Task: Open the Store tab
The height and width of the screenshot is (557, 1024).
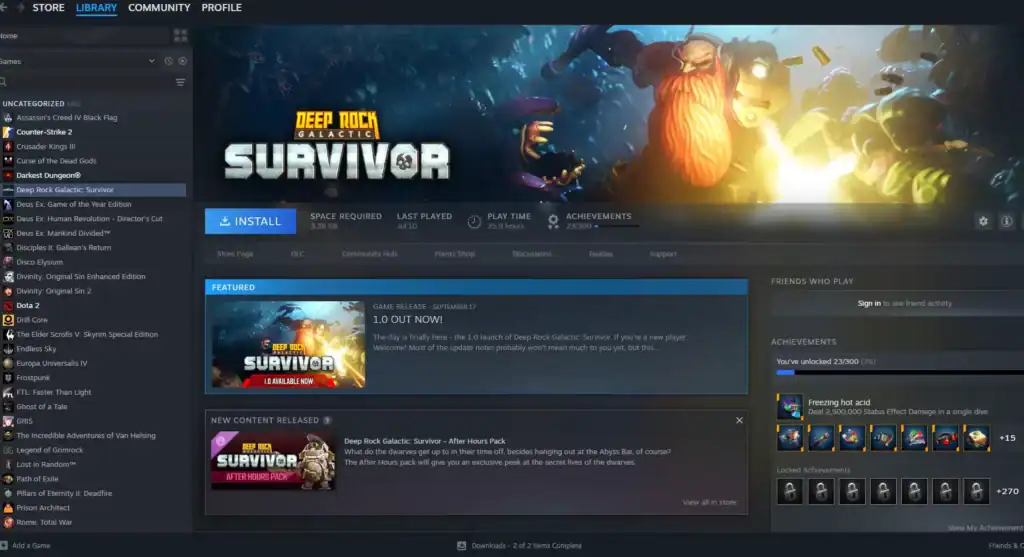Action: tap(48, 8)
